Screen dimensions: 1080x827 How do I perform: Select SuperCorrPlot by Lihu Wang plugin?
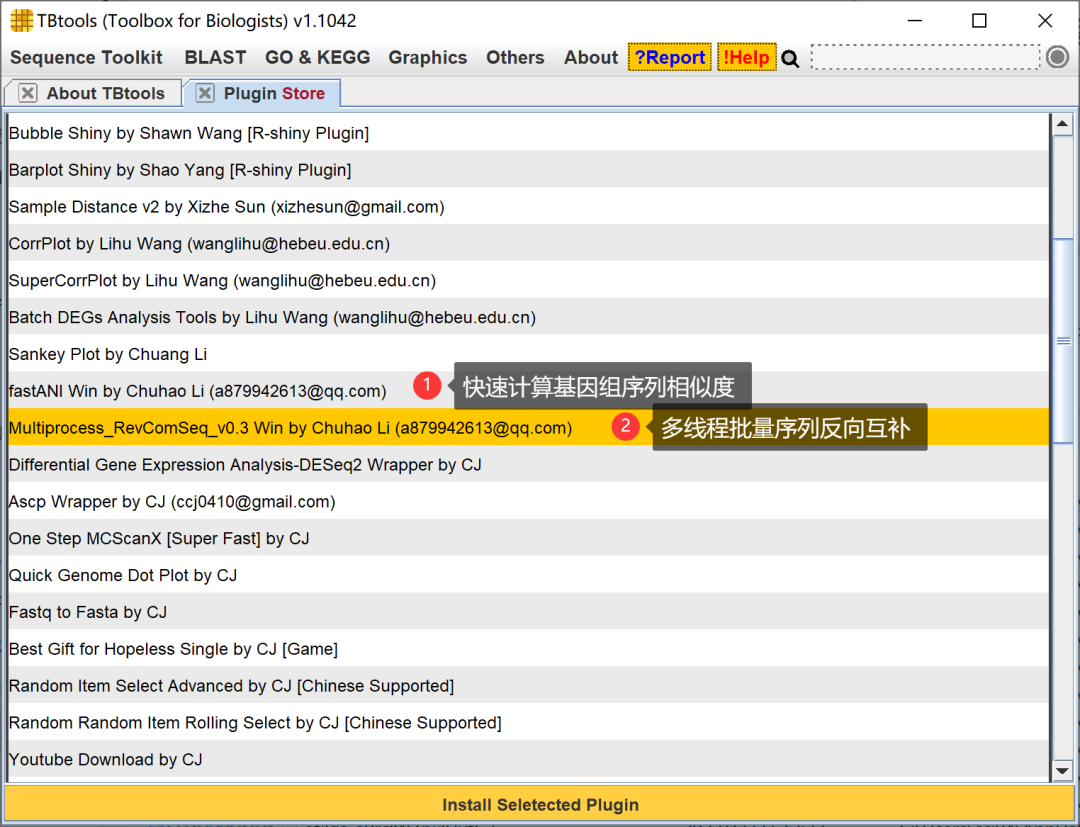click(x=528, y=280)
